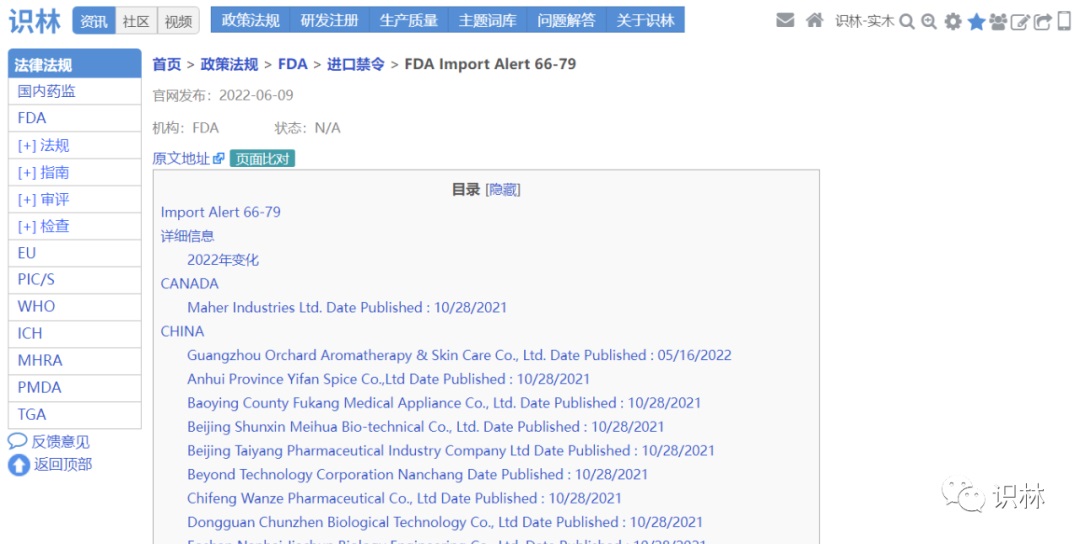The width and height of the screenshot is (1080, 544).
Task: Open Beyond Technology Corporation Nanchang entry
Action: [x=417, y=474]
